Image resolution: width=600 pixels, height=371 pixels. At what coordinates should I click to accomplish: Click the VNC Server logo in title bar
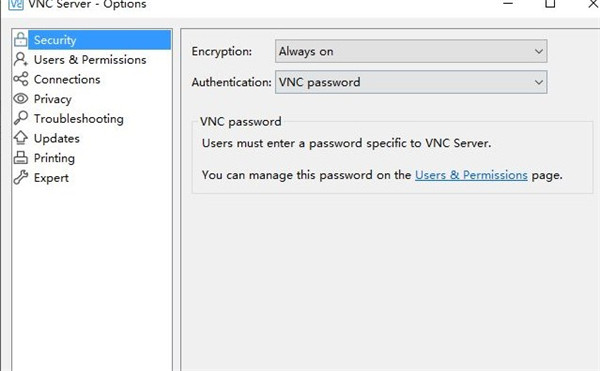(x=16, y=4)
